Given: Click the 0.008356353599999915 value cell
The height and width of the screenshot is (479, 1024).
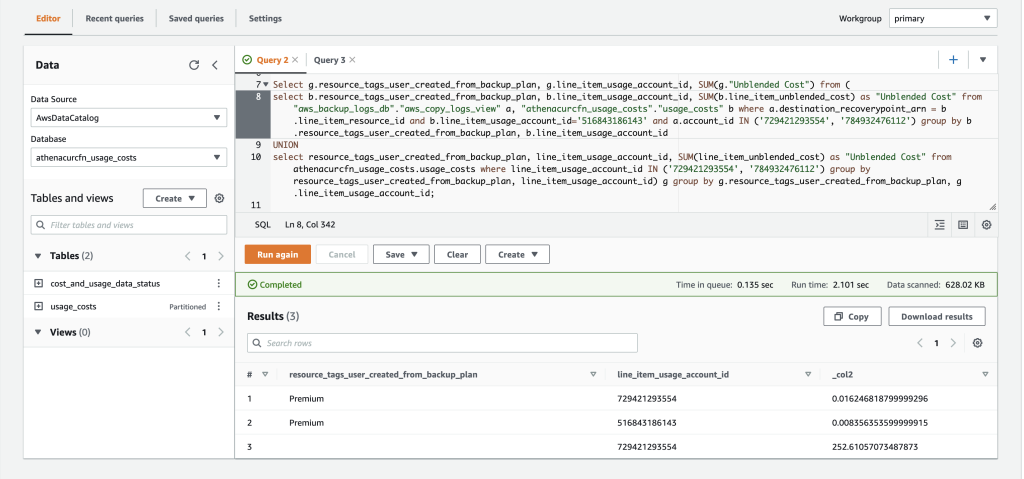Looking at the screenshot, I should pos(880,423).
